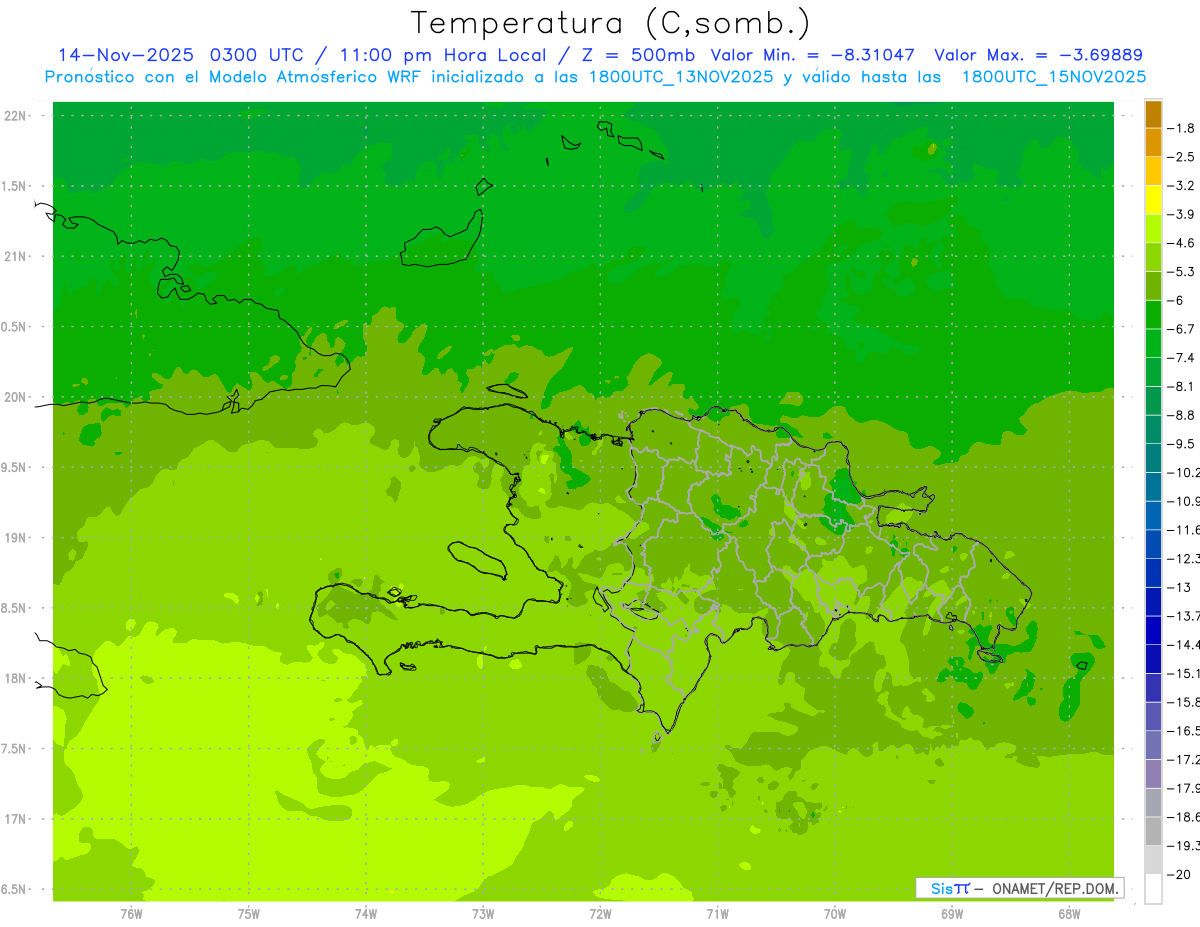1200x927 pixels.
Task: Click the "-8.1" color scale value
Action: (1182, 386)
